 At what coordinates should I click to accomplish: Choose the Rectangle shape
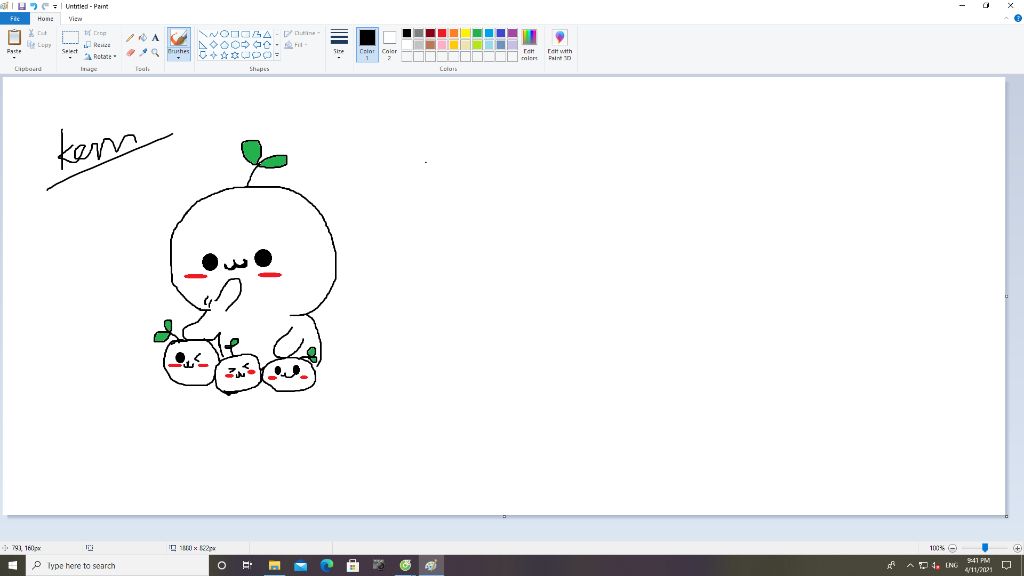pos(234,34)
